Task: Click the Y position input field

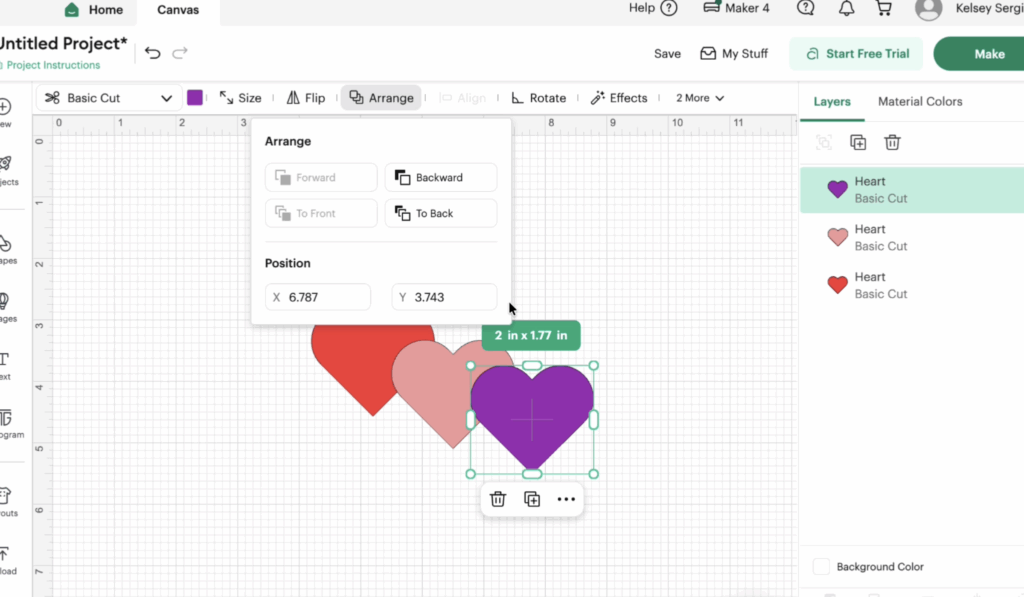Action: click(444, 297)
